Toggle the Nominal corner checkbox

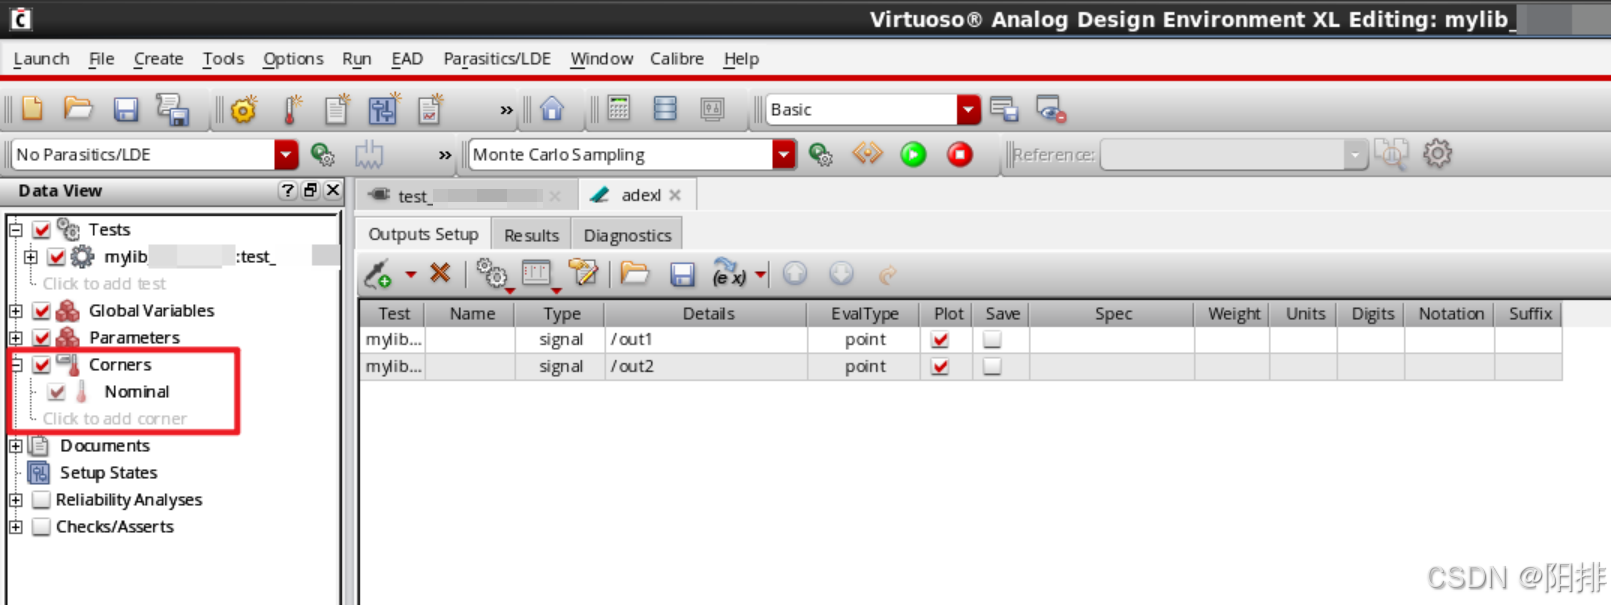pyautogui.click(x=57, y=392)
